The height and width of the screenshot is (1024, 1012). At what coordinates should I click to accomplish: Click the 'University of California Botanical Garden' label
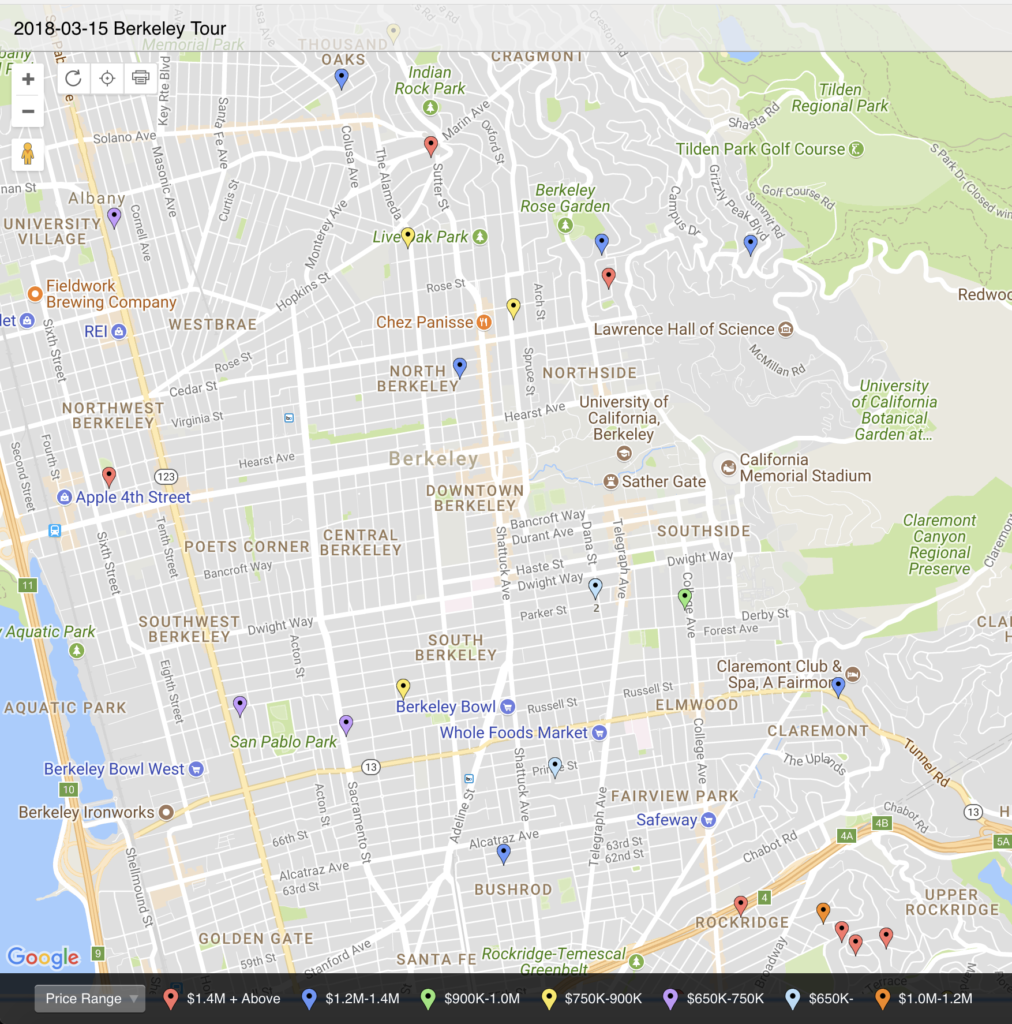pyautogui.click(x=894, y=410)
